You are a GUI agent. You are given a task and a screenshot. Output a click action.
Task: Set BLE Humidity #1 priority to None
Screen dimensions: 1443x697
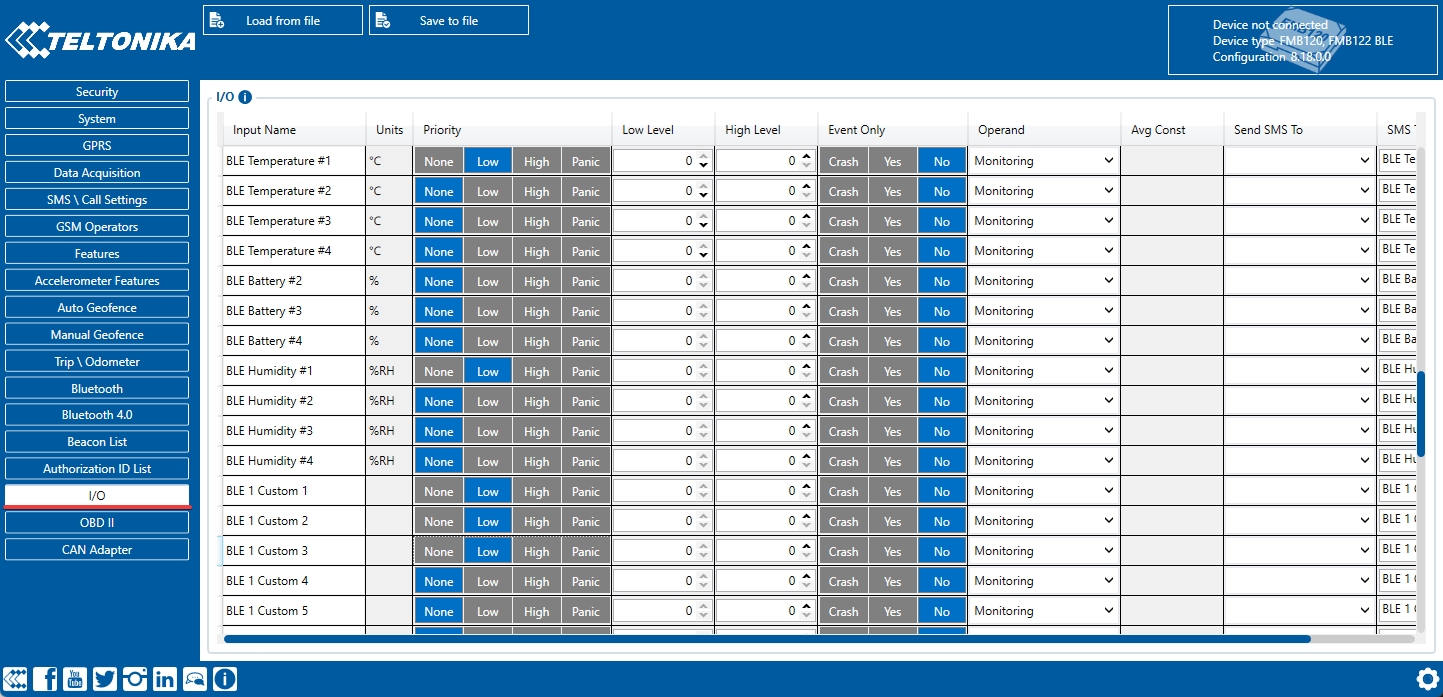tap(439, 370)
